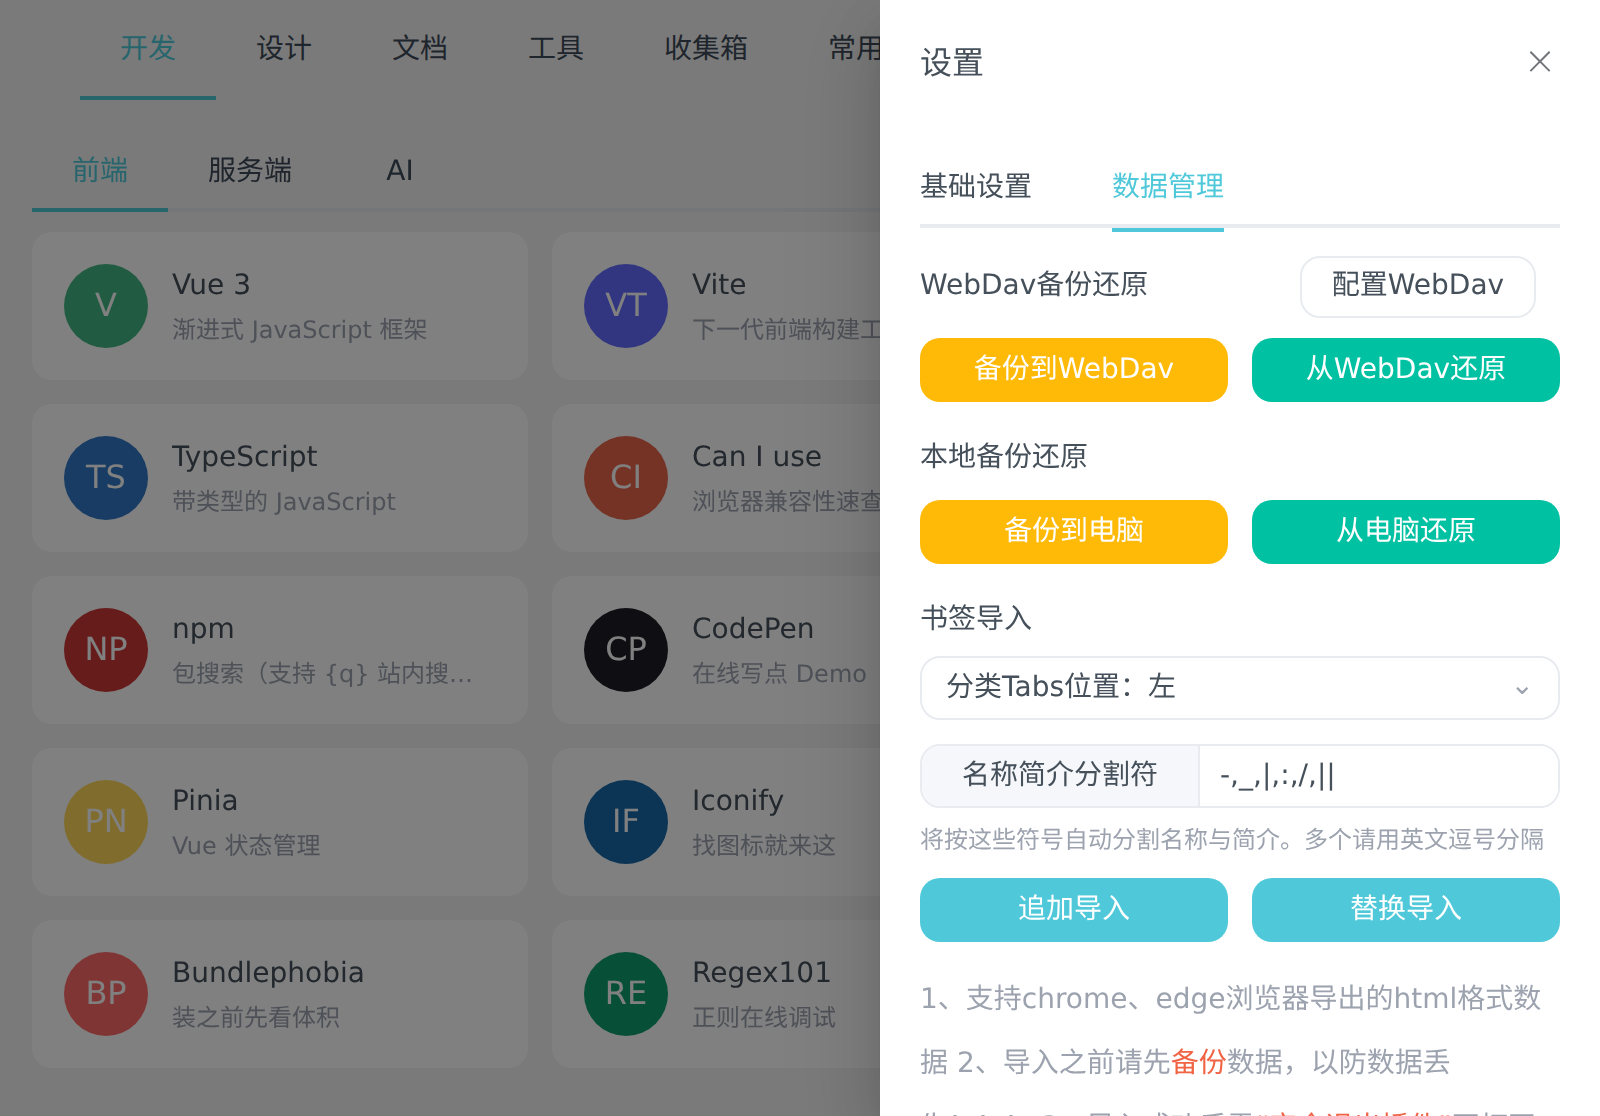Click the purple VT avatar for Vite
The image size is (1600, 1116).
pyautogui.click(x=626, y=306)
